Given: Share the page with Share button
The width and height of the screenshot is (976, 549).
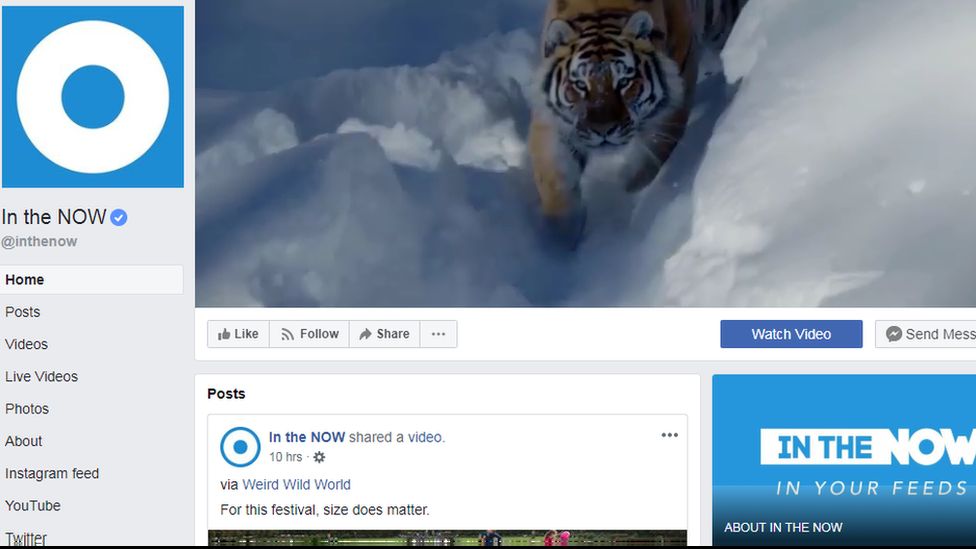Looking at the screenshot, I should pyautogui.click(x=385, y=334).
